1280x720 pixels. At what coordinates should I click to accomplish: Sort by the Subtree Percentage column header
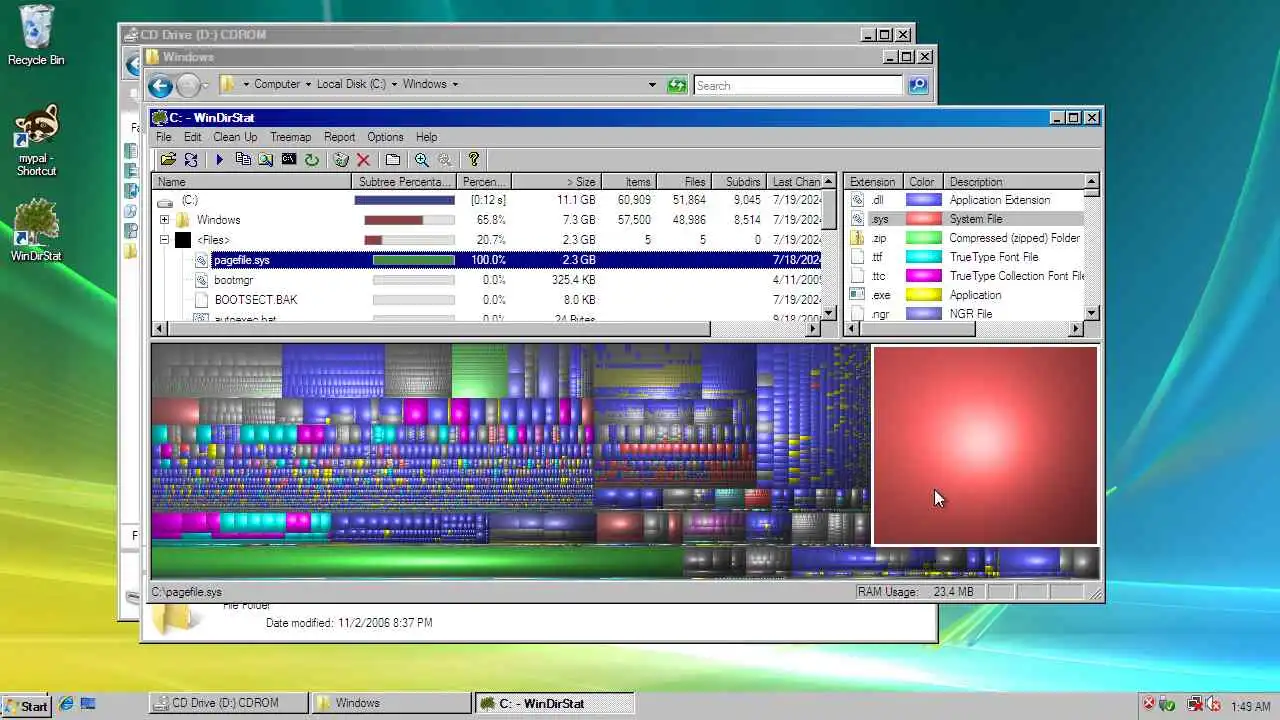coord(404,182)
